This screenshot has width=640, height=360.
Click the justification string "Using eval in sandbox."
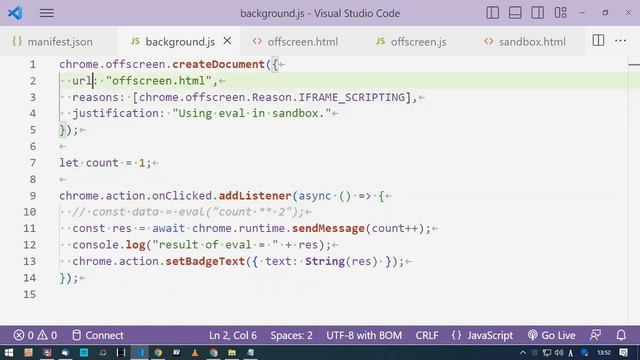pos(252,113)
